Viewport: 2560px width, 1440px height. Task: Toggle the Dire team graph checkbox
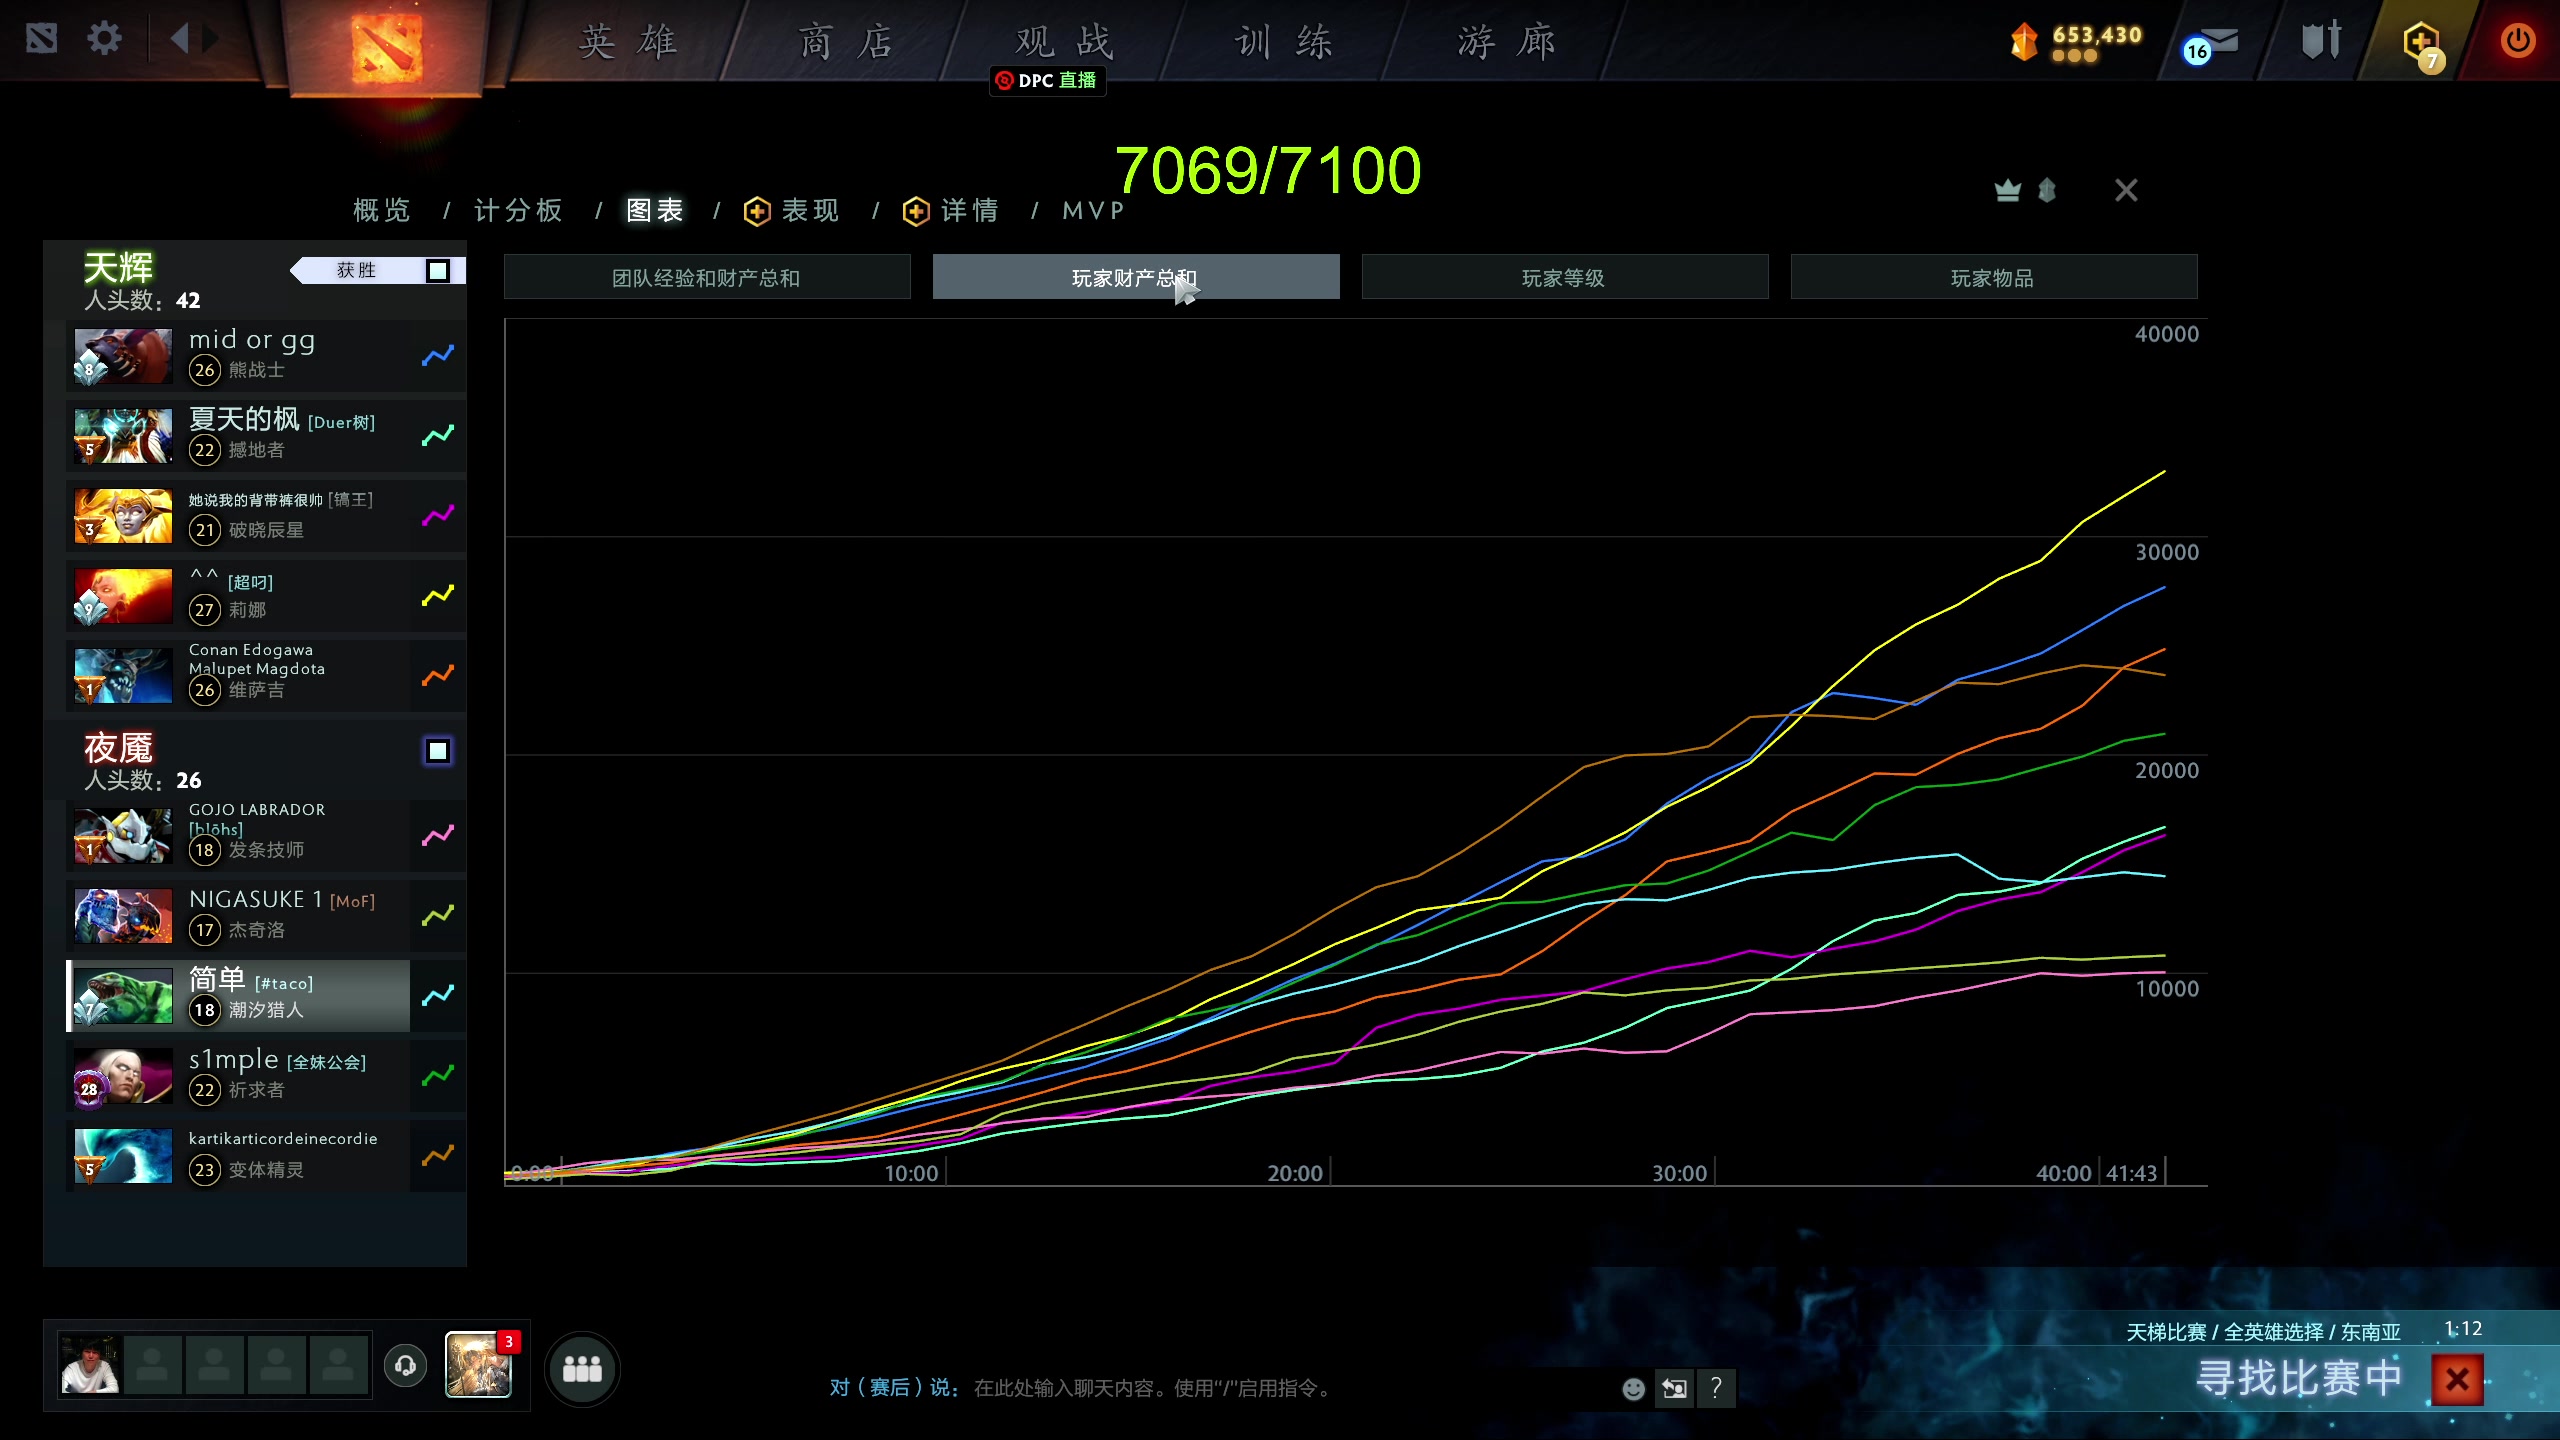[x=437, y=751]
